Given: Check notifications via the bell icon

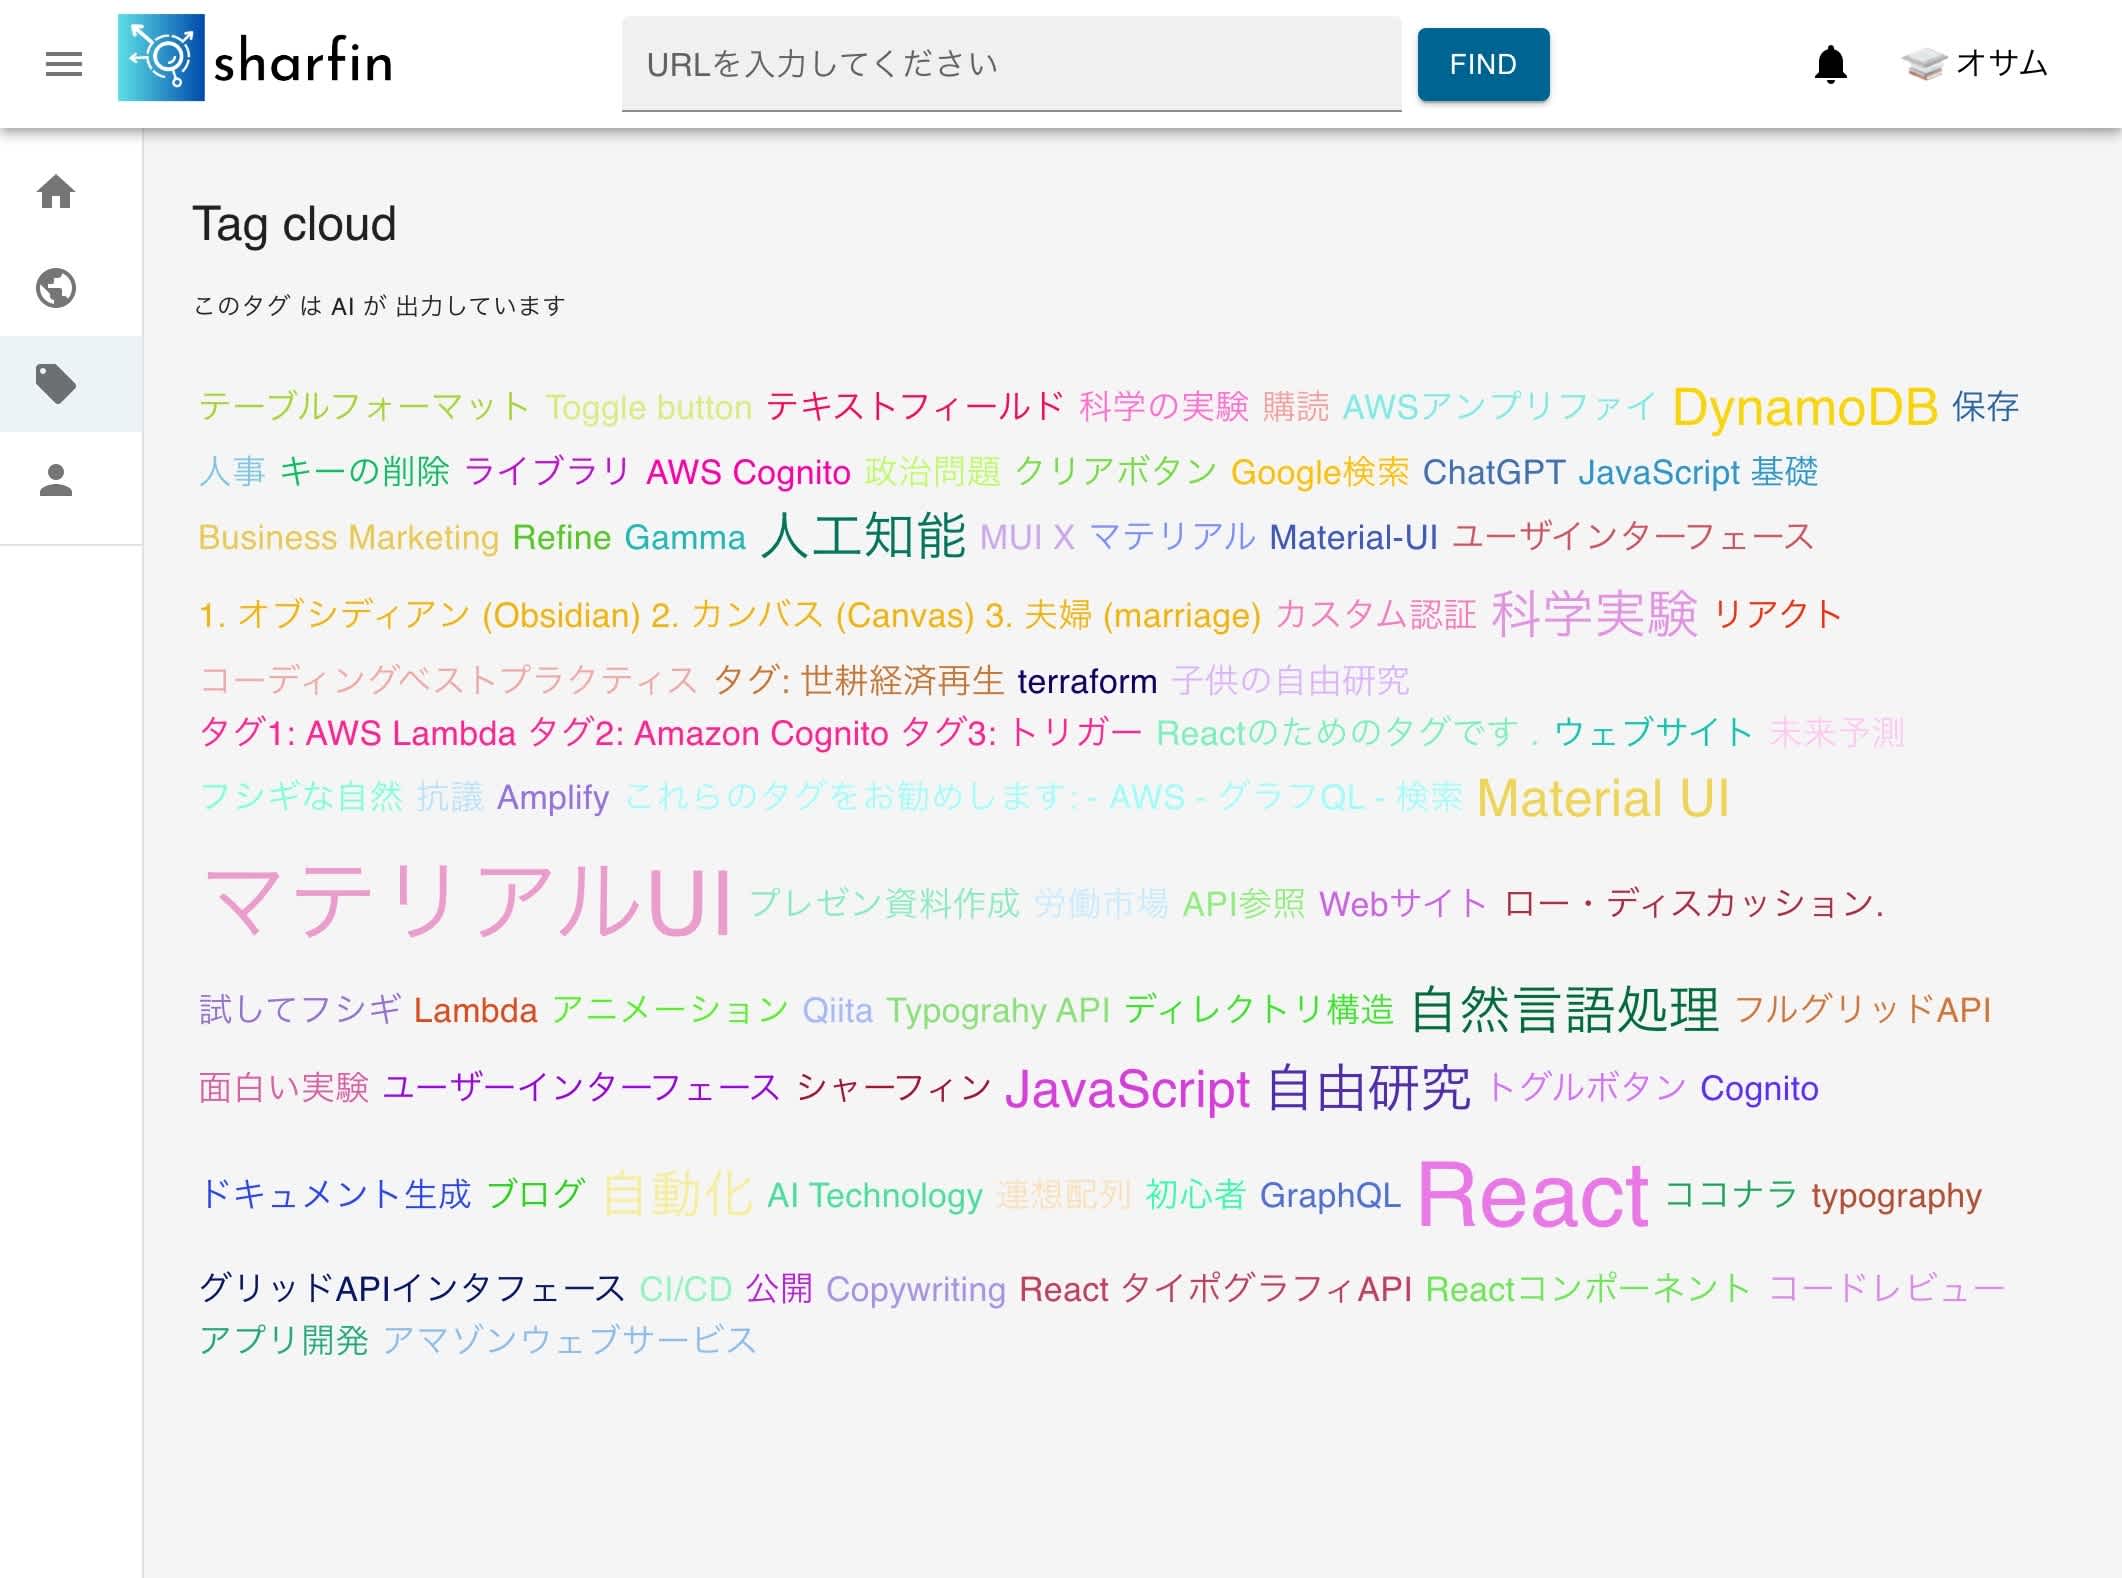Looking at the screenshot, I should click(x=1830, y=63).
